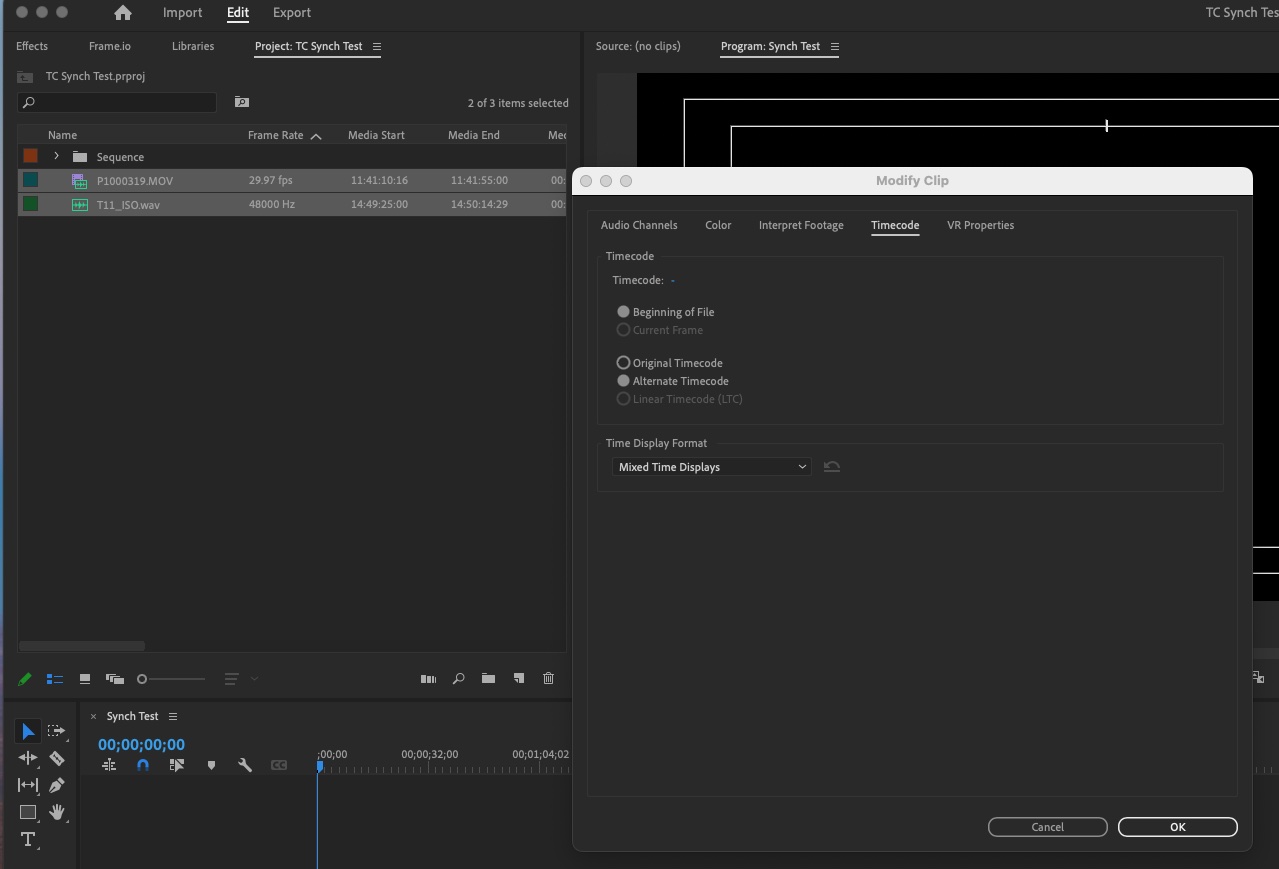Click the New Bin icon in Project panel

tap(488, 678)
